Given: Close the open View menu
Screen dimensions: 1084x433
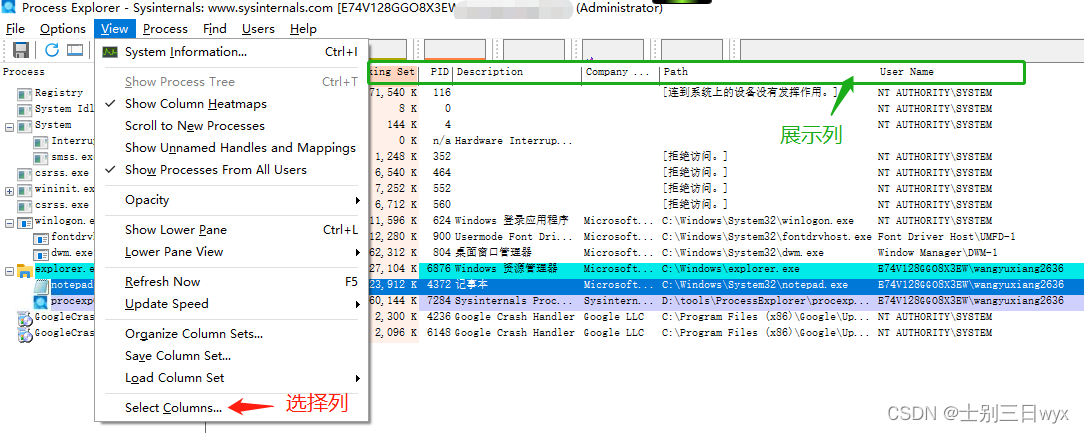Looking at the screenshot, I should (114, 28).
